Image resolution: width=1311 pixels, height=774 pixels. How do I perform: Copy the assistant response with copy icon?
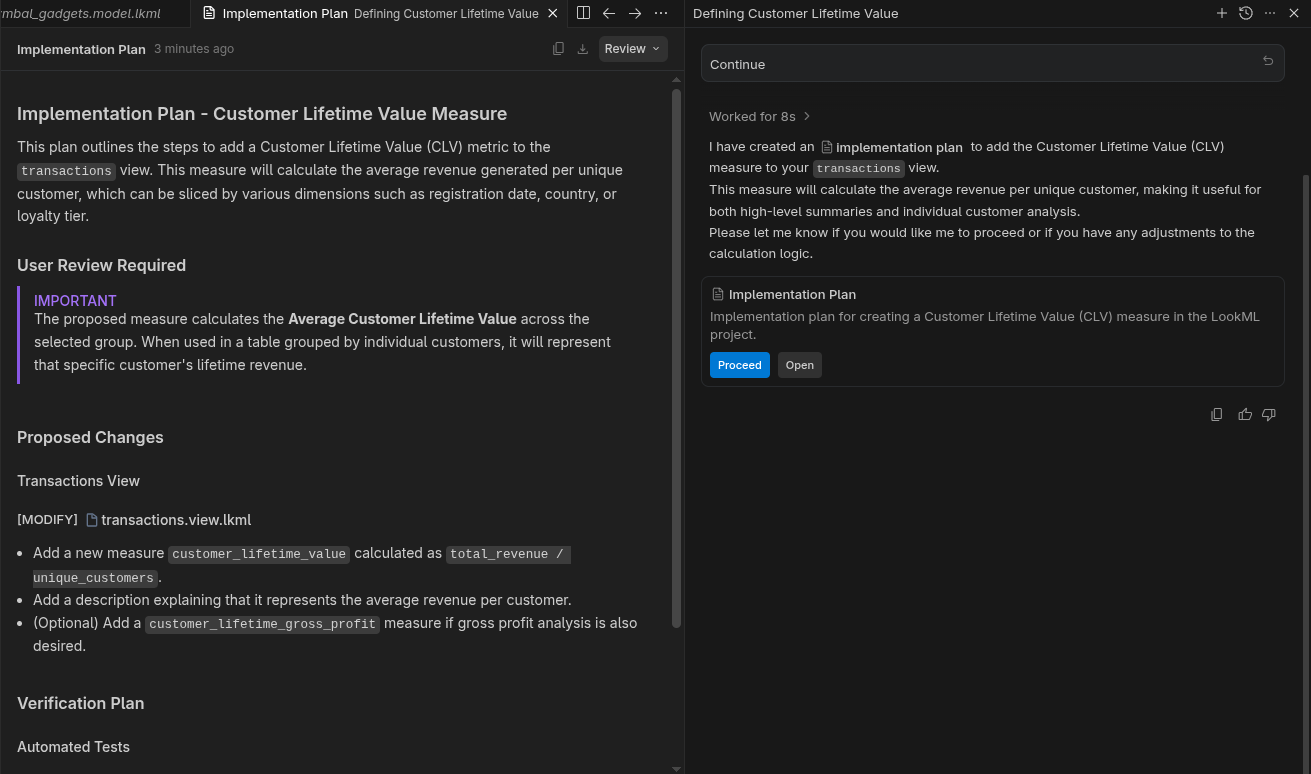[x=1216, y=414]
